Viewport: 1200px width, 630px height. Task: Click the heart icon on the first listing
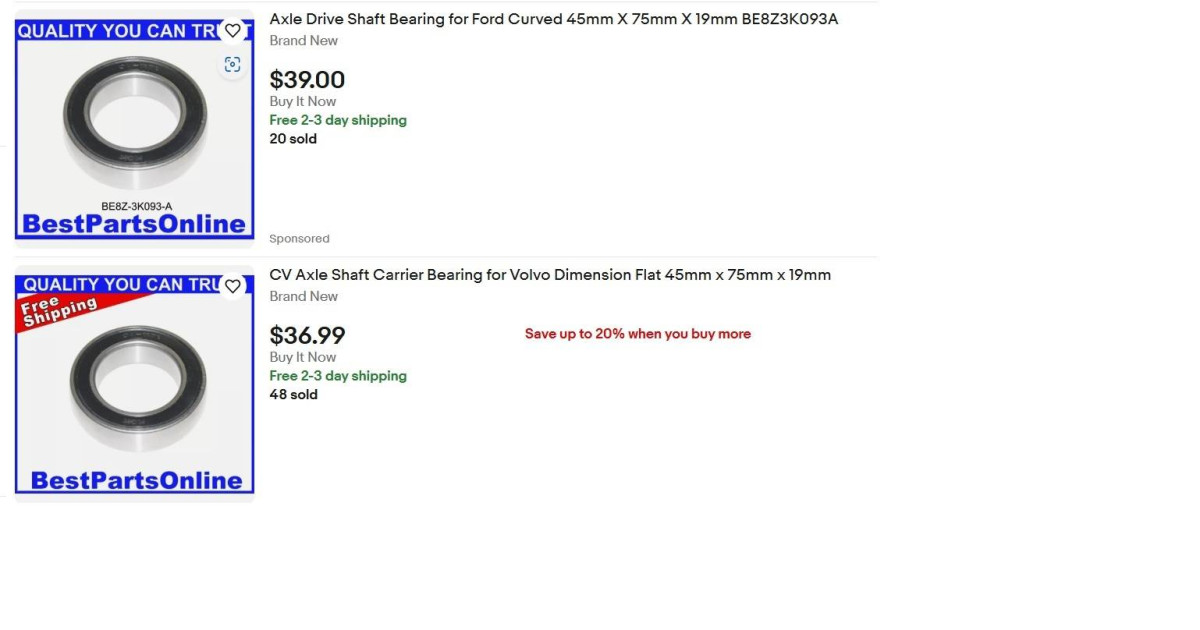232,31
